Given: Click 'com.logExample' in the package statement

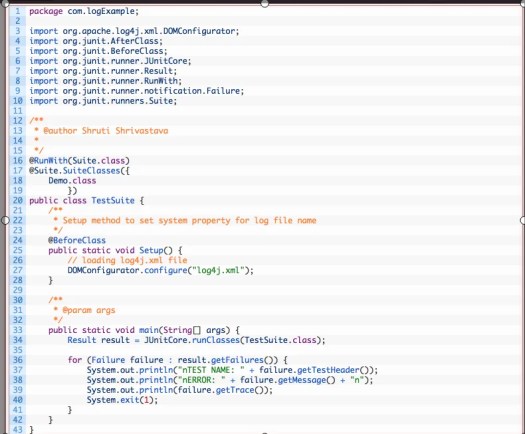Looking at the screenshot, I should [102, 11].
